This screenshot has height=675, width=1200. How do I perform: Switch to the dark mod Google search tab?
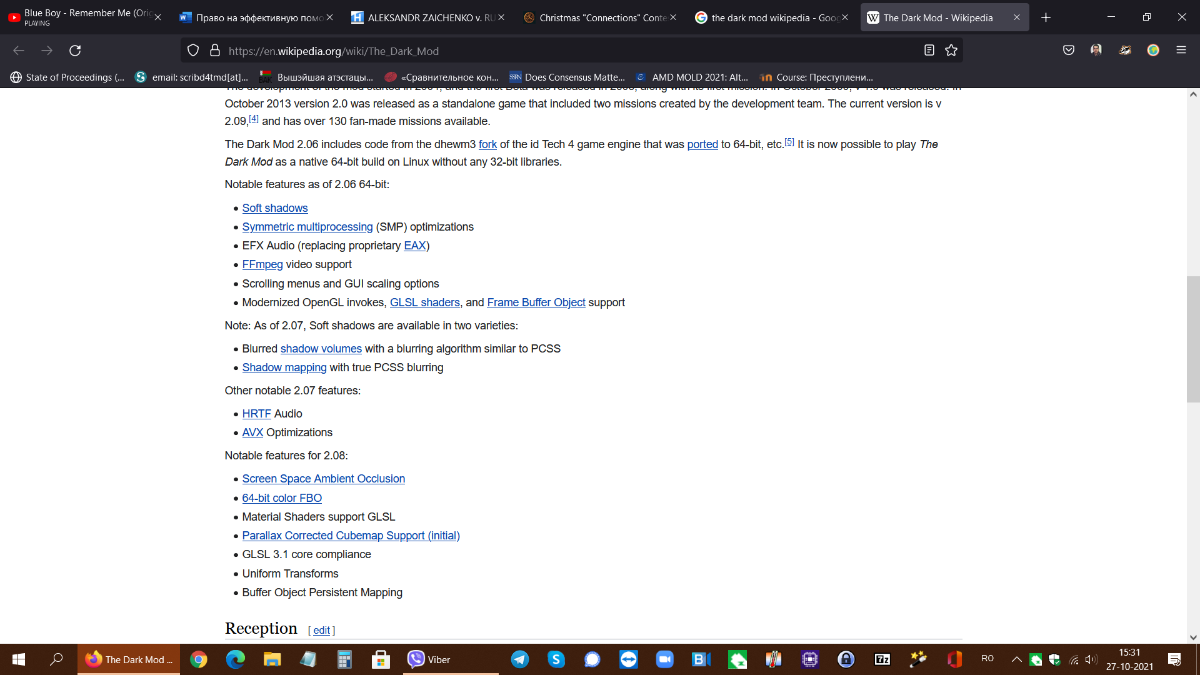pyautogui.click(x=772, y=17)
